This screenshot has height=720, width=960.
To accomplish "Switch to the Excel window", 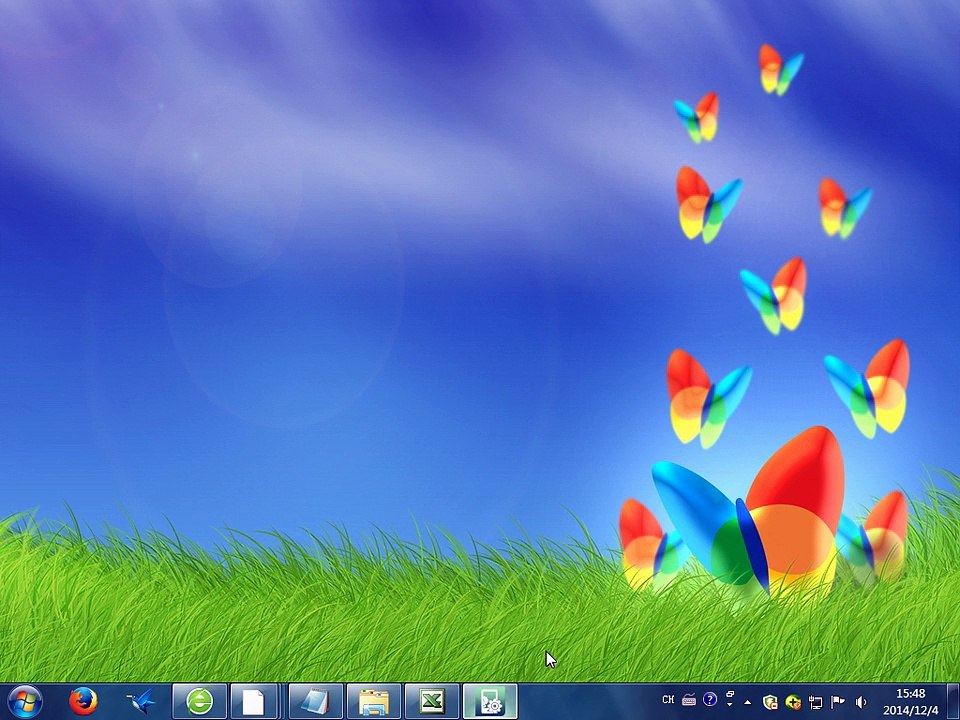I will coord(432,702).
